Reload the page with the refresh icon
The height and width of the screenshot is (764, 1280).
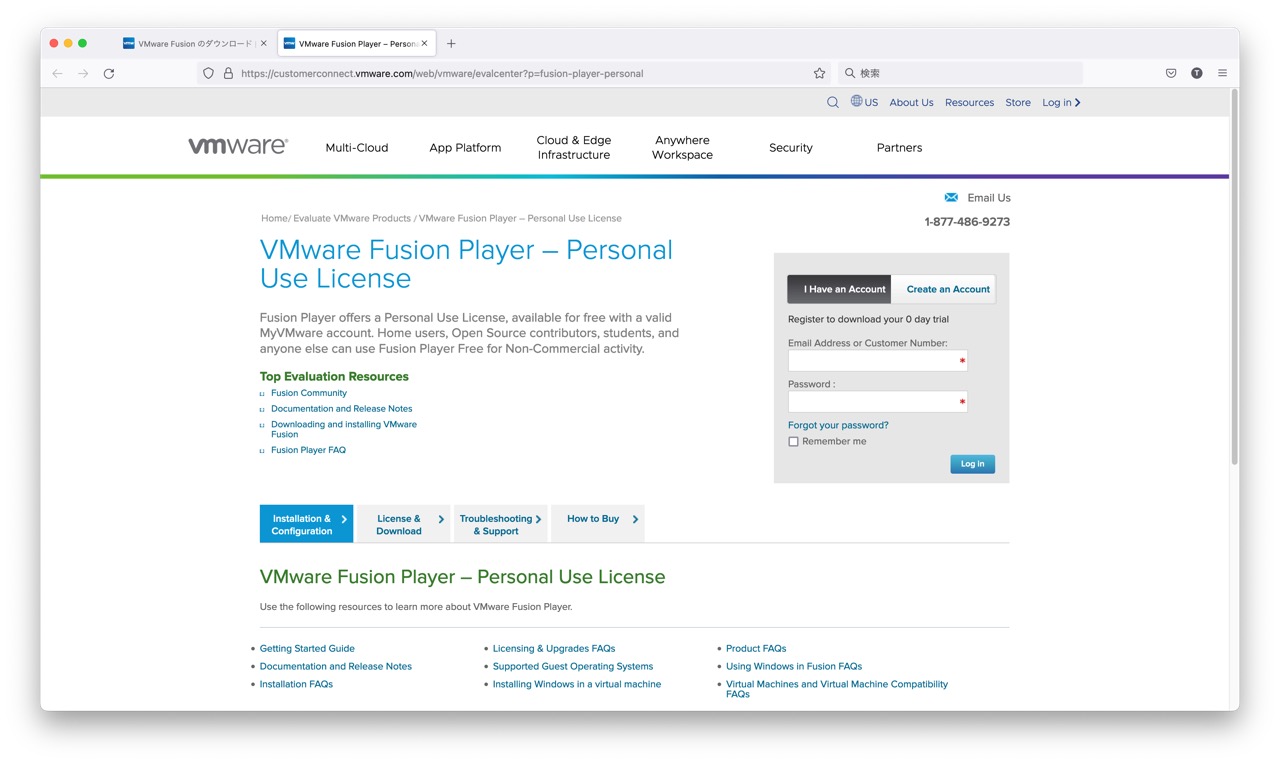coord(109,73)
